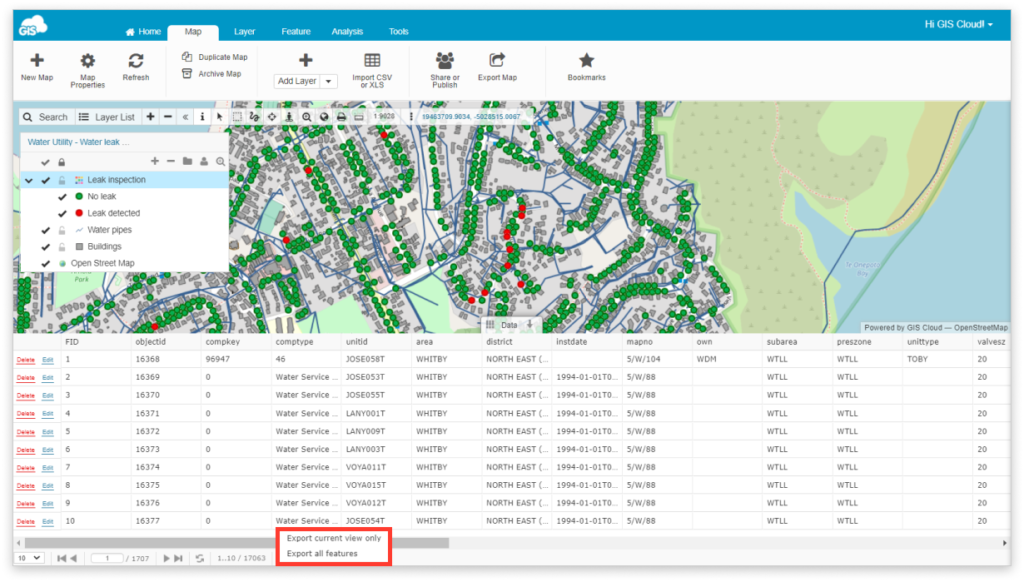Open the Analysis tab
1024x582 pixels.
(347, 31)
